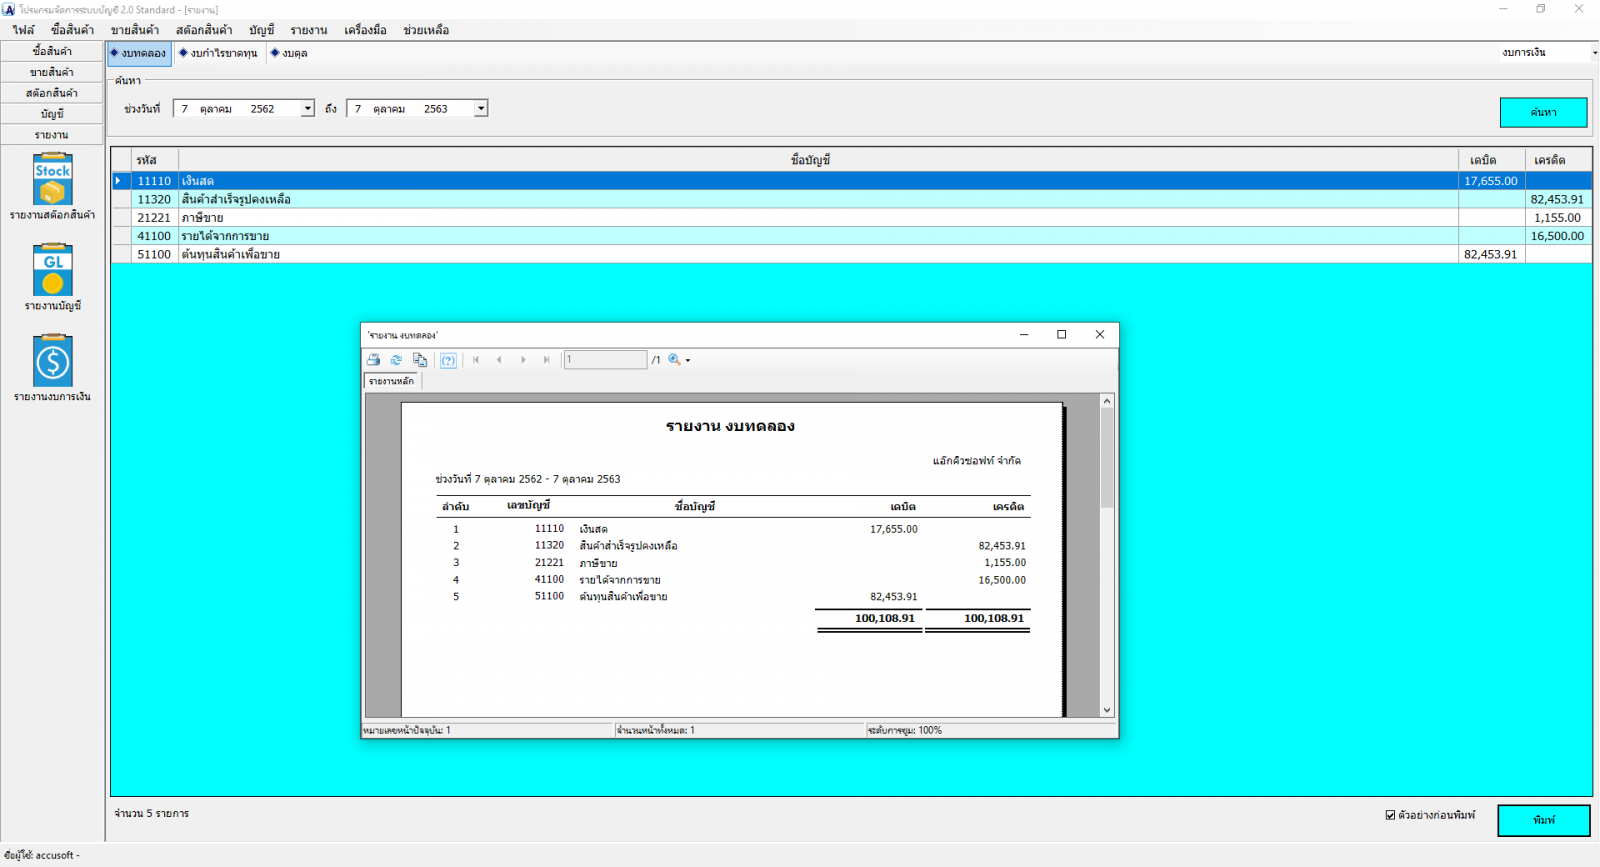Image resolution: width=1600 pixels, height=867 pixels.
Task: Click the credit cell 16,500.00 in main table
Action: [1558, 236]
